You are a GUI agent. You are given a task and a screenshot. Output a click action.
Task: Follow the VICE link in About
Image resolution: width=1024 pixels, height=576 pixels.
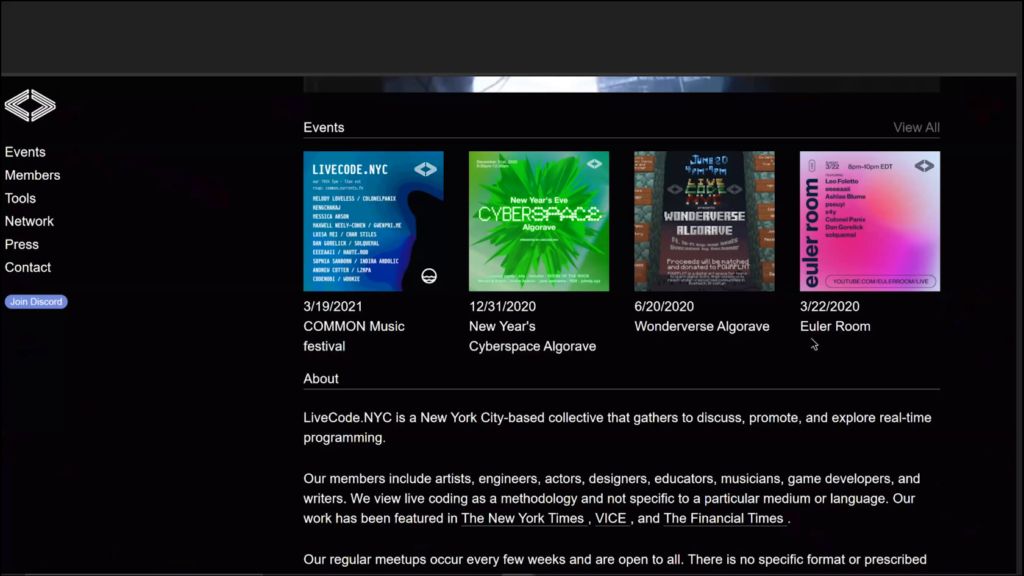point(611,519)
